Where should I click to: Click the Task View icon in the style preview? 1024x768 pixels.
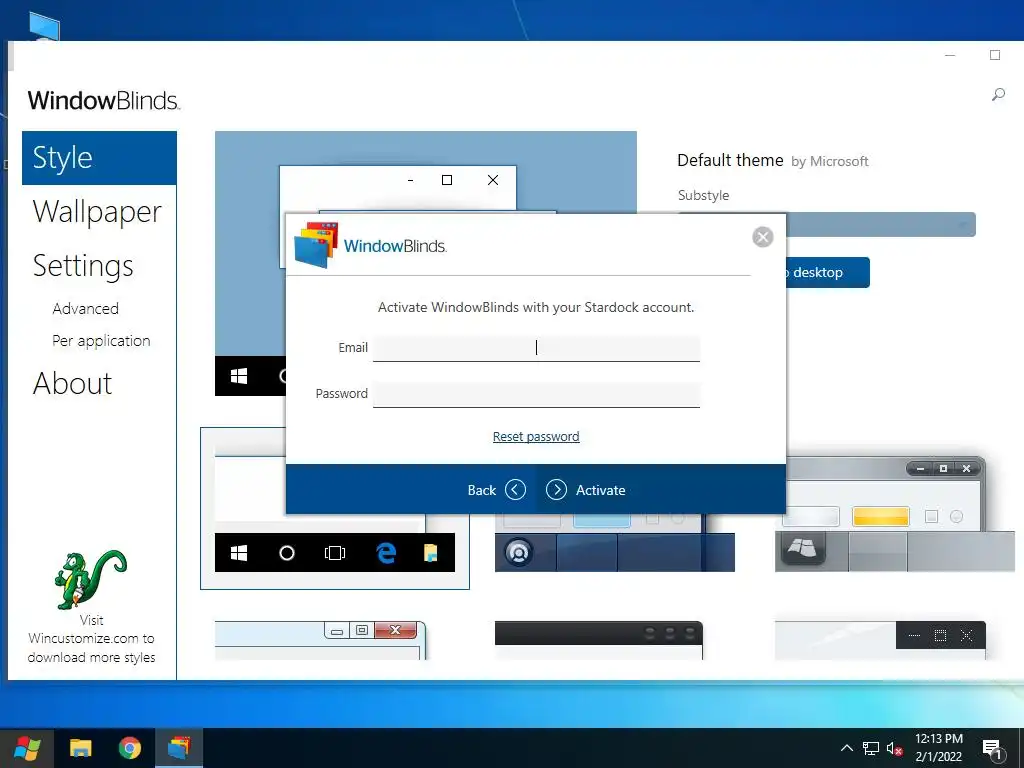[x=335, y=553]
